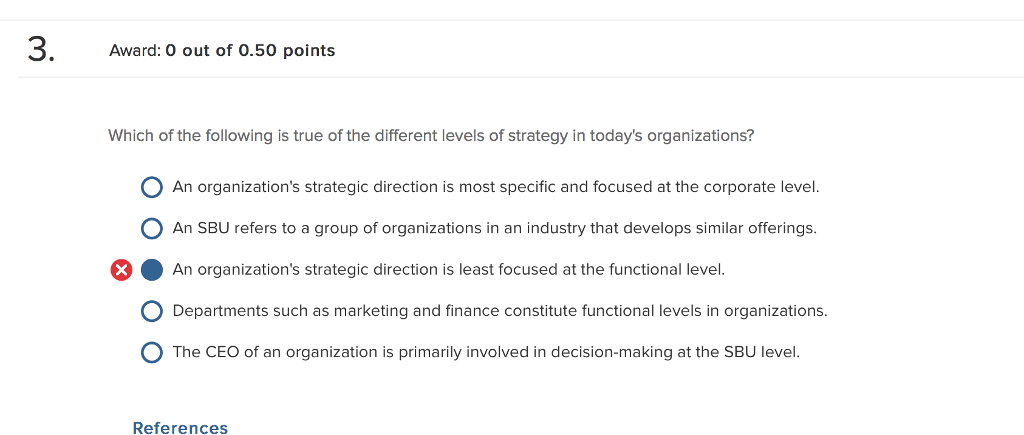This screenshot has width=1024, height=435.
Task: Click the period after question number 3
Action: click(50, 59)
